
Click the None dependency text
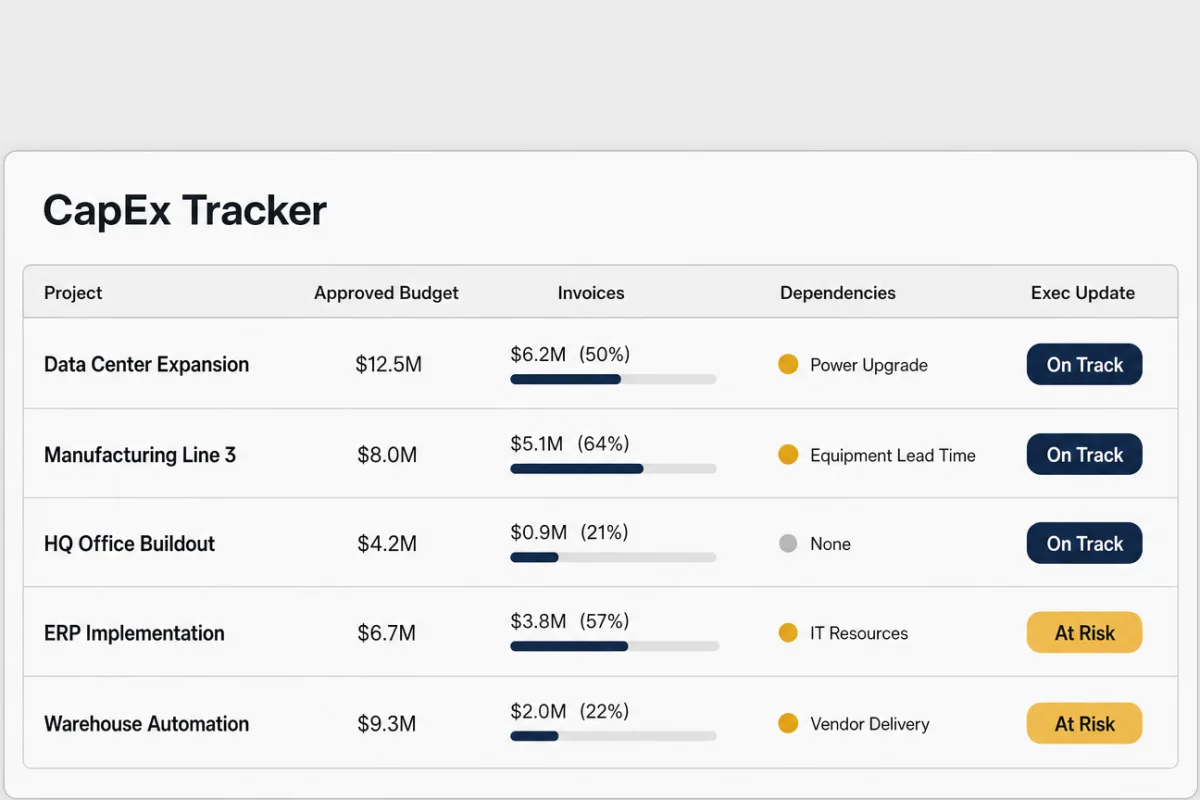[831, 544]
